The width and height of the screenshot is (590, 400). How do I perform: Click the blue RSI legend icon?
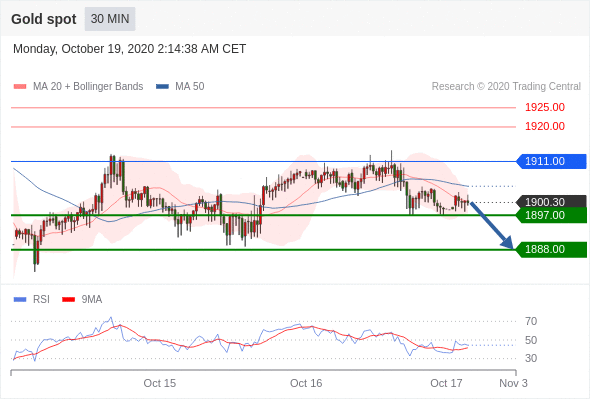20,300
